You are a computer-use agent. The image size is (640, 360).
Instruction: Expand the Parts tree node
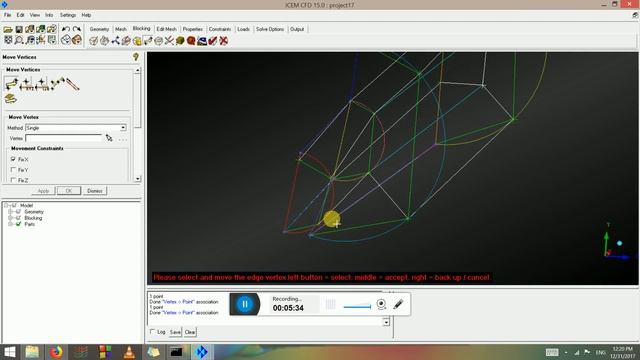tap(10, 224)
